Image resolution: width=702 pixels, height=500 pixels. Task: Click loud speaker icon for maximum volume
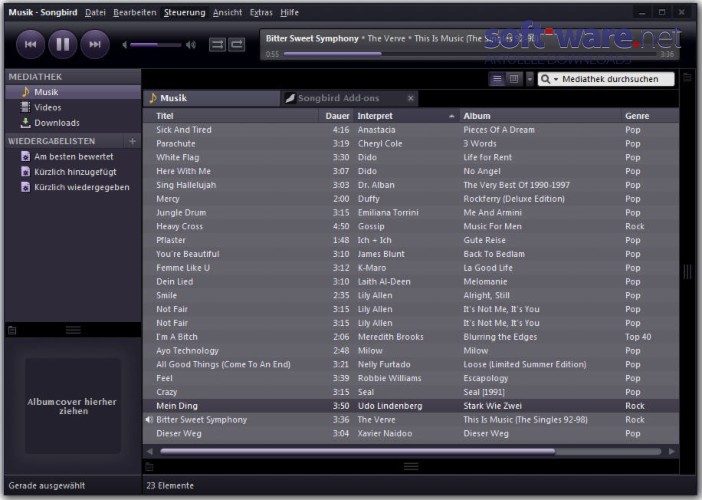pyautogui.click(x=191, y=44)
